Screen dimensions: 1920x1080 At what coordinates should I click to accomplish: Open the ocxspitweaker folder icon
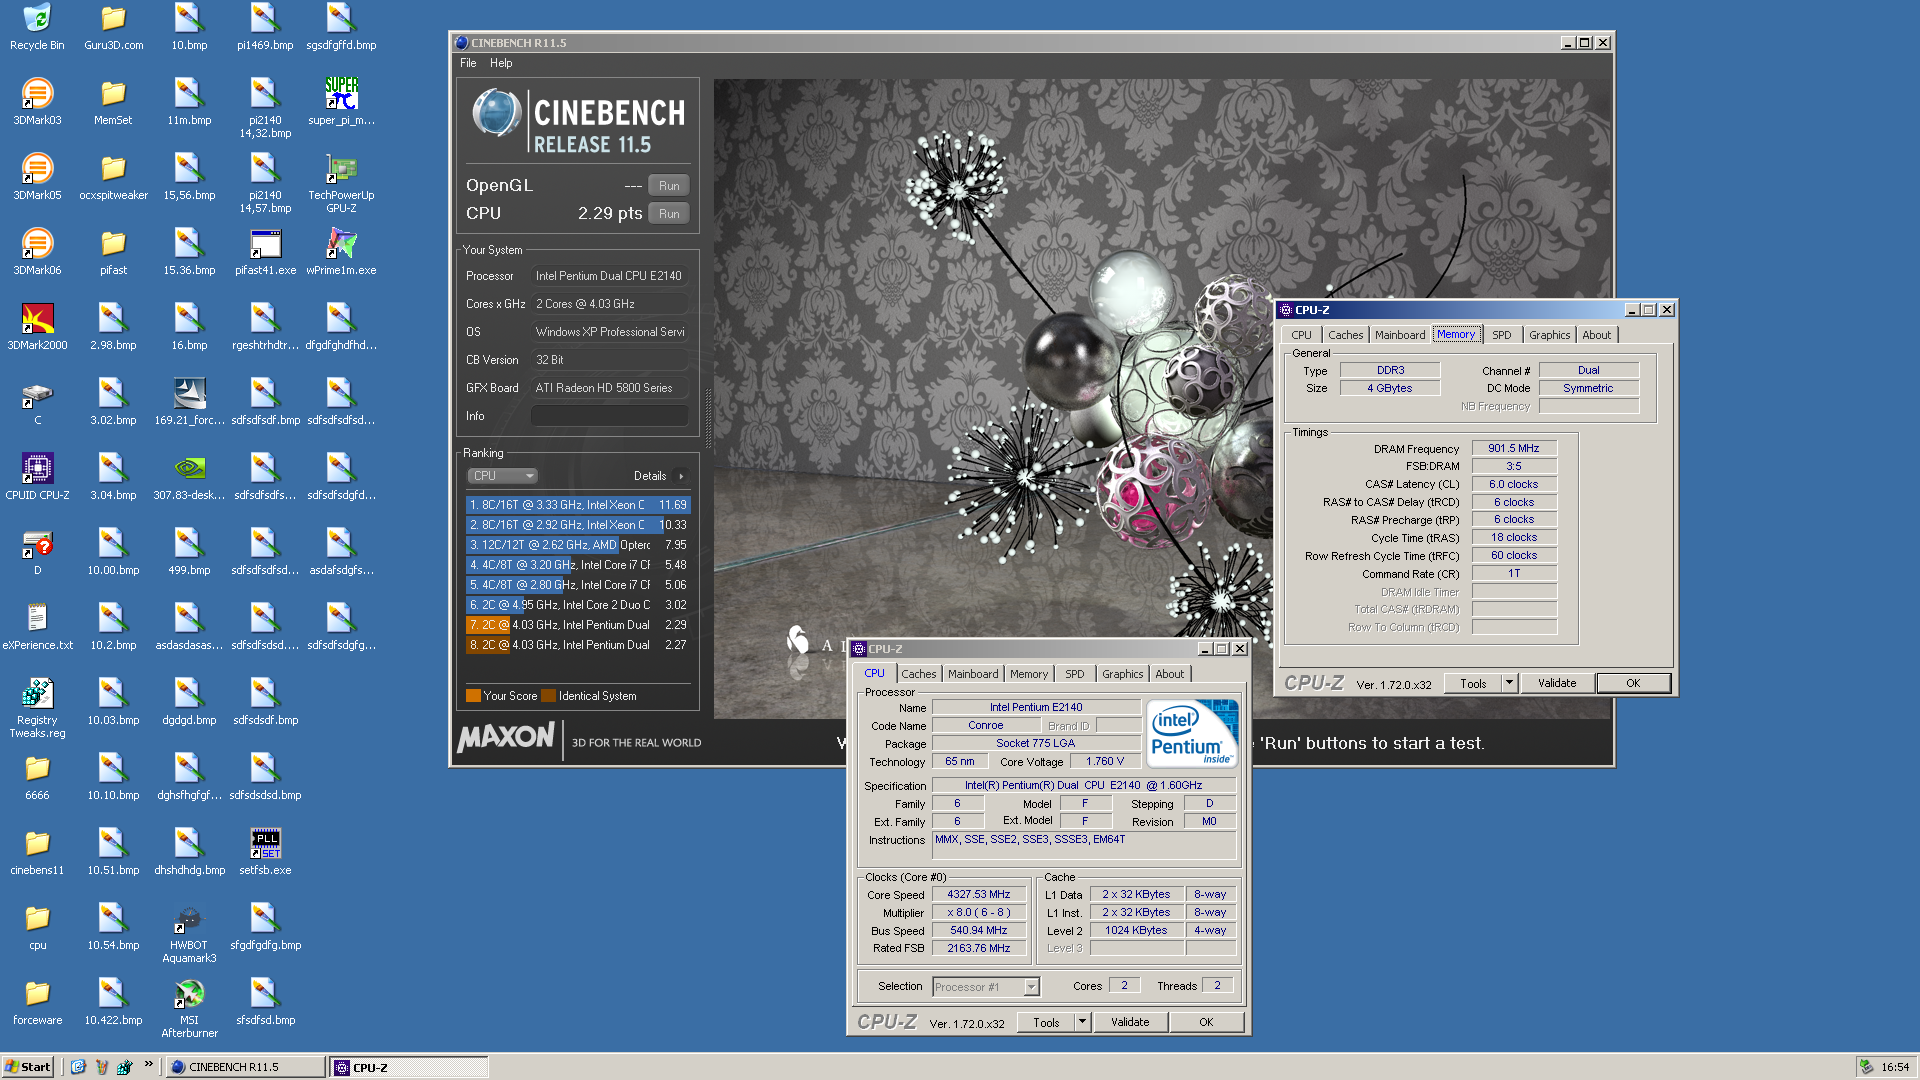(113, 177)
